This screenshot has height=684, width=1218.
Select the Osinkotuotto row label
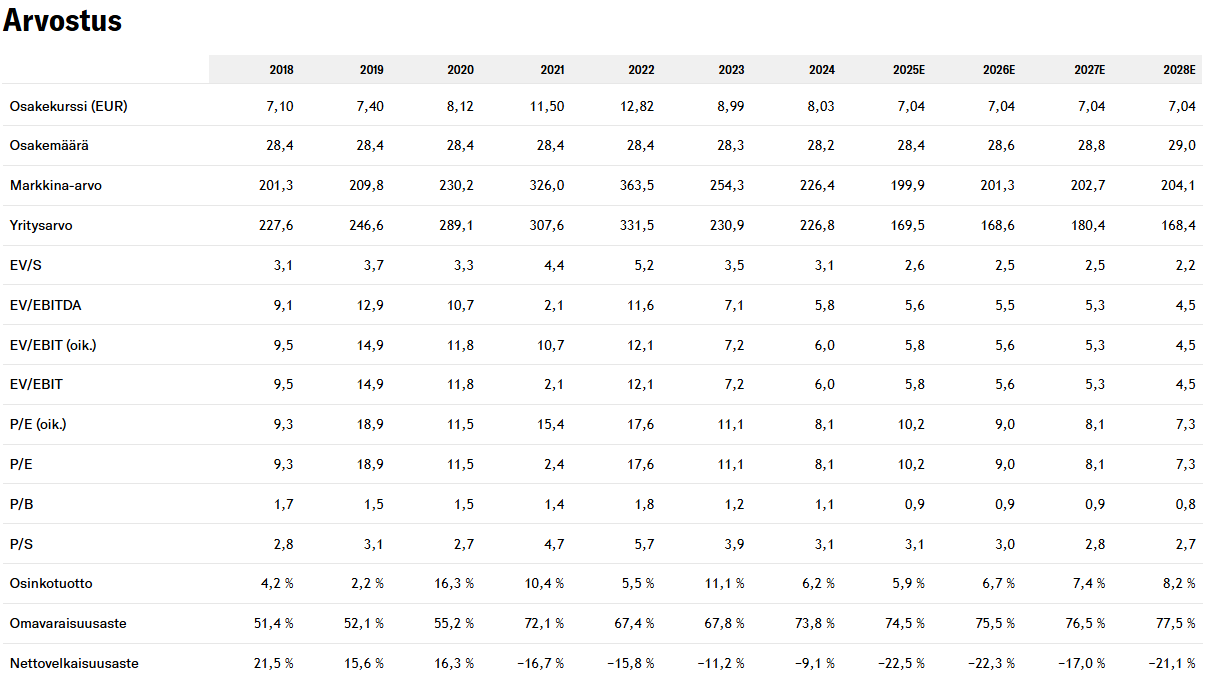pyautogui.click(x=51, y=583)
